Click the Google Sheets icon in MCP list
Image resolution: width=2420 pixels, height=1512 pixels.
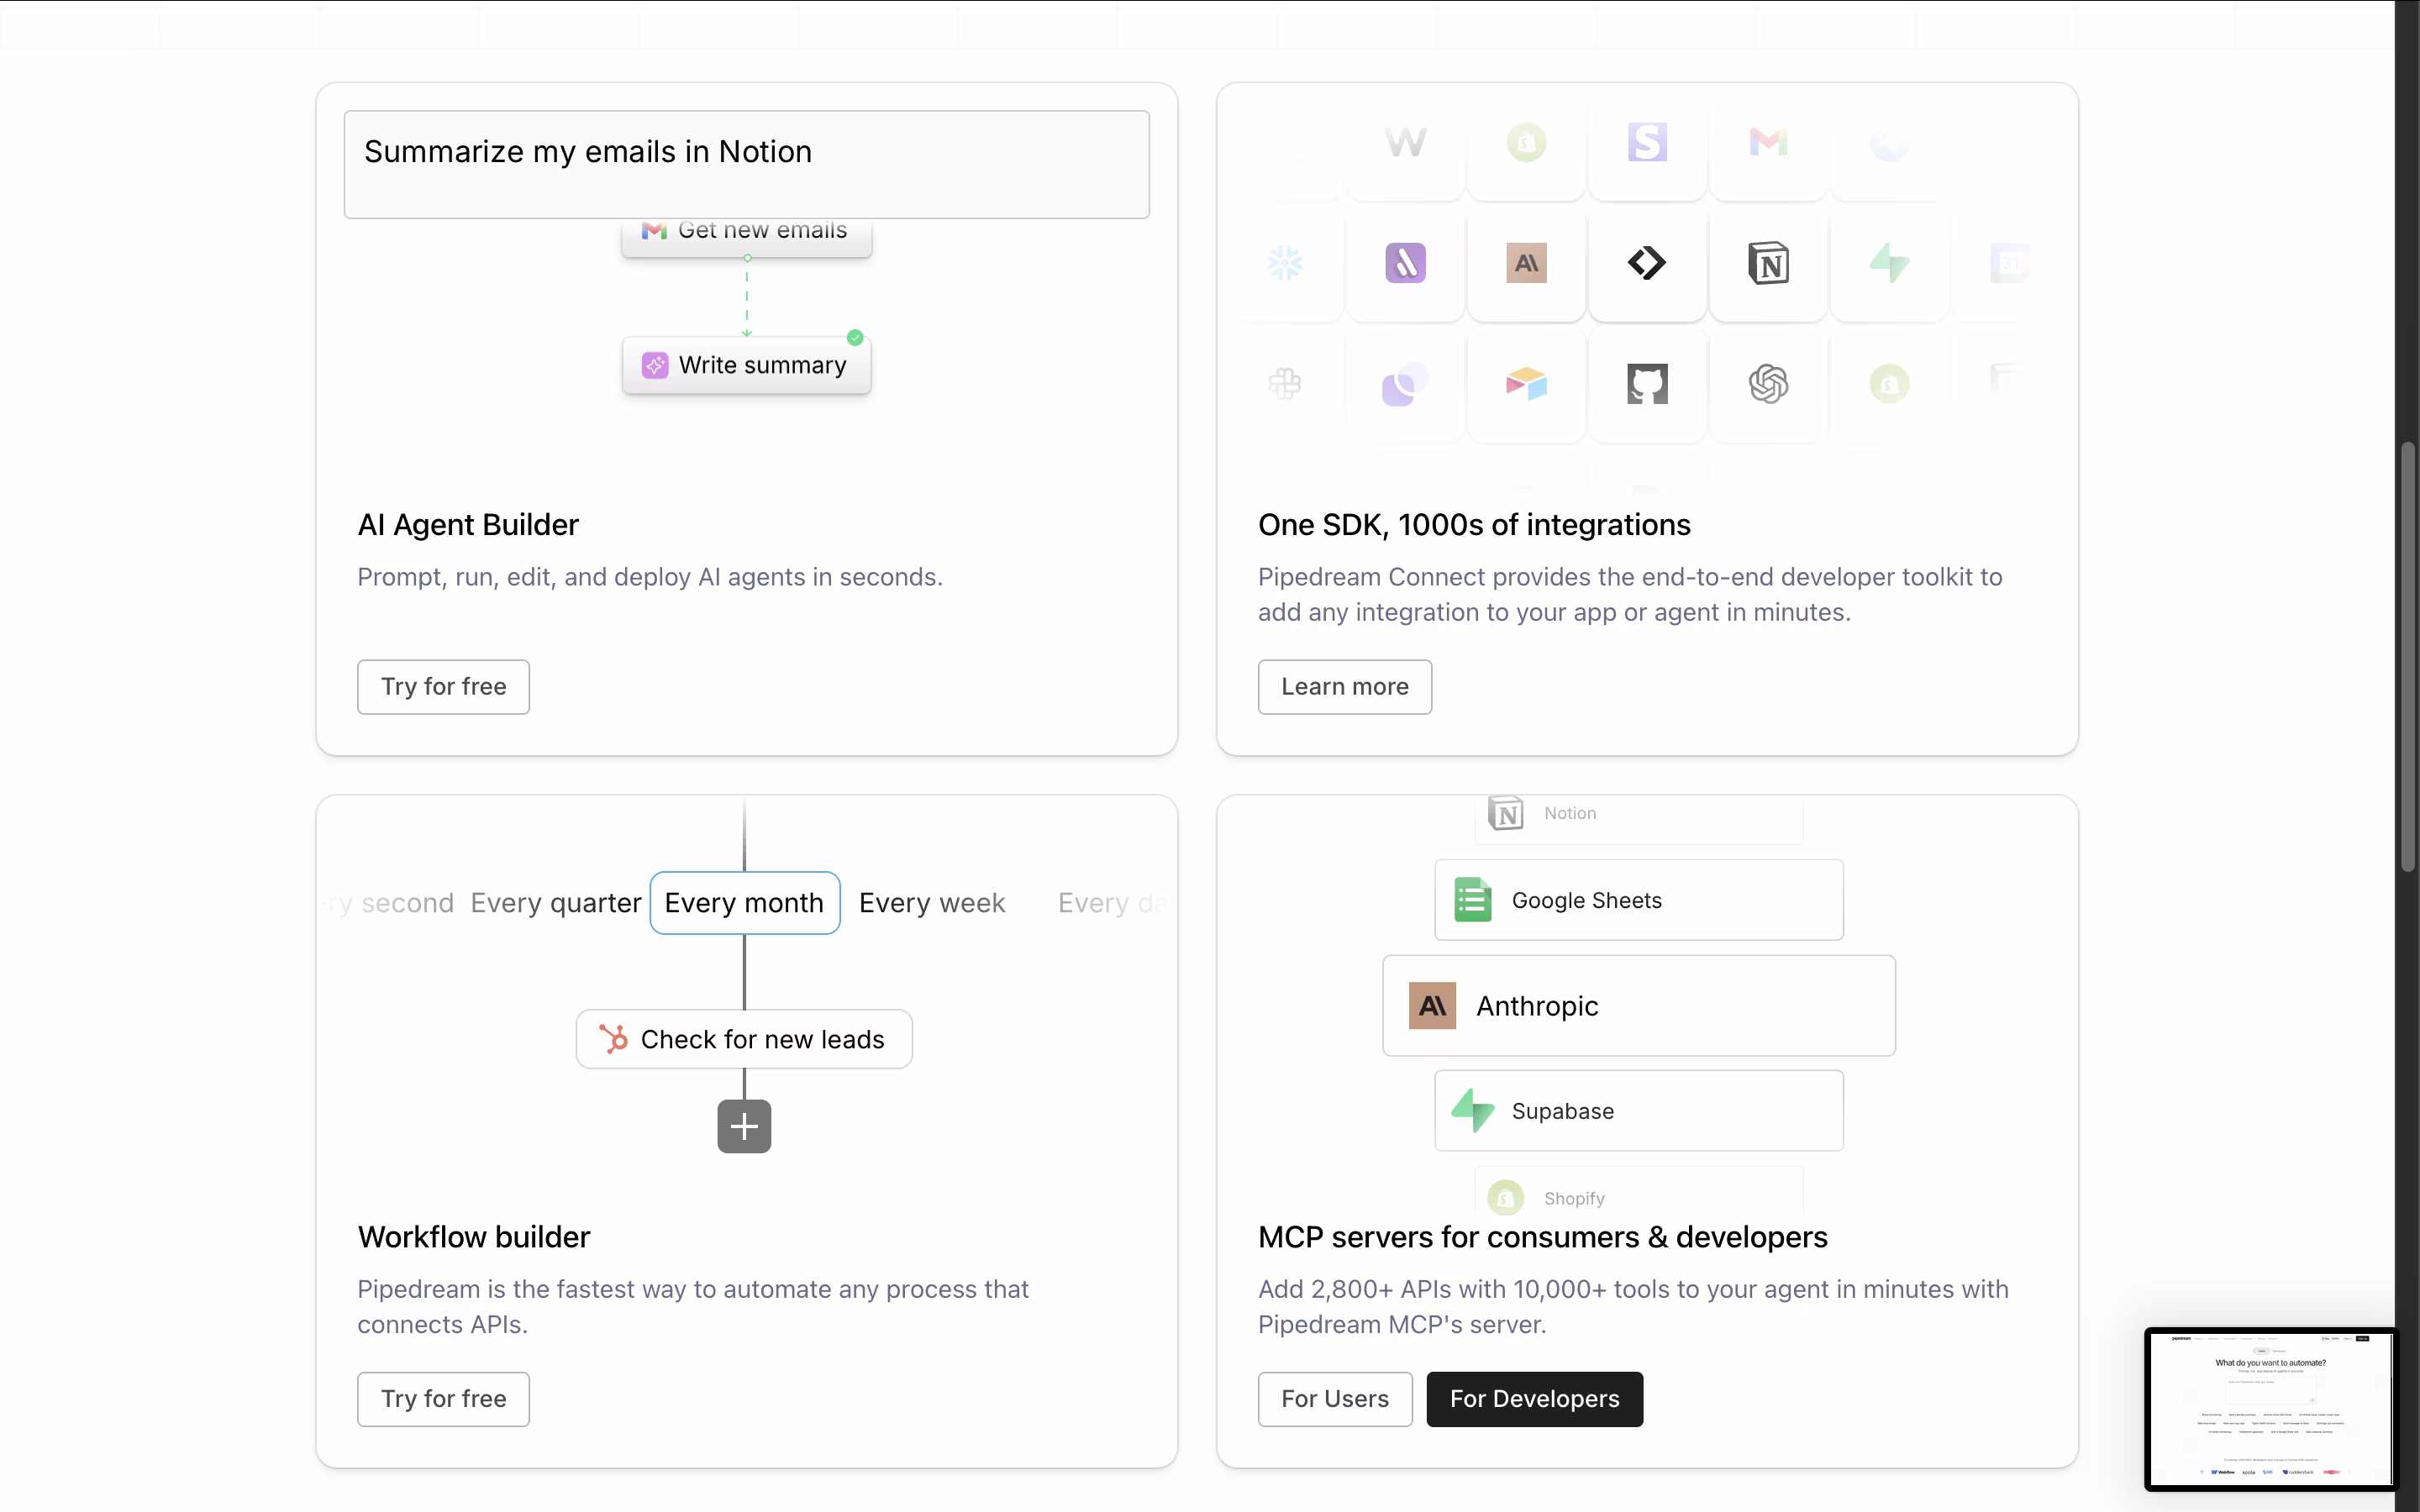pyautogui.click(x=1472, y=900)
